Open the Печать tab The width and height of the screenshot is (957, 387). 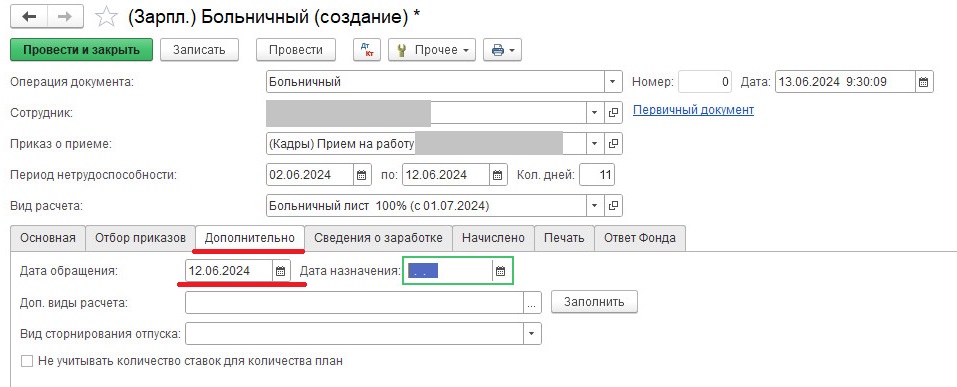pos(565,238)
